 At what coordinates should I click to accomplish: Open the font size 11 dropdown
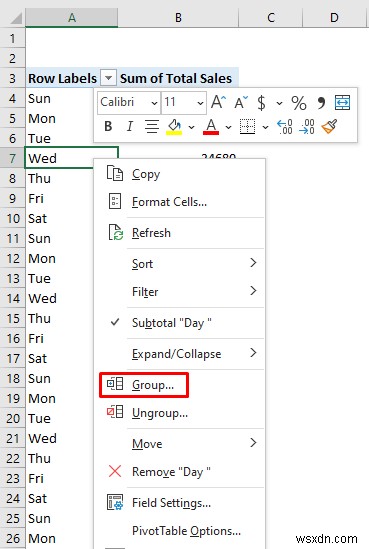point(200,103)
